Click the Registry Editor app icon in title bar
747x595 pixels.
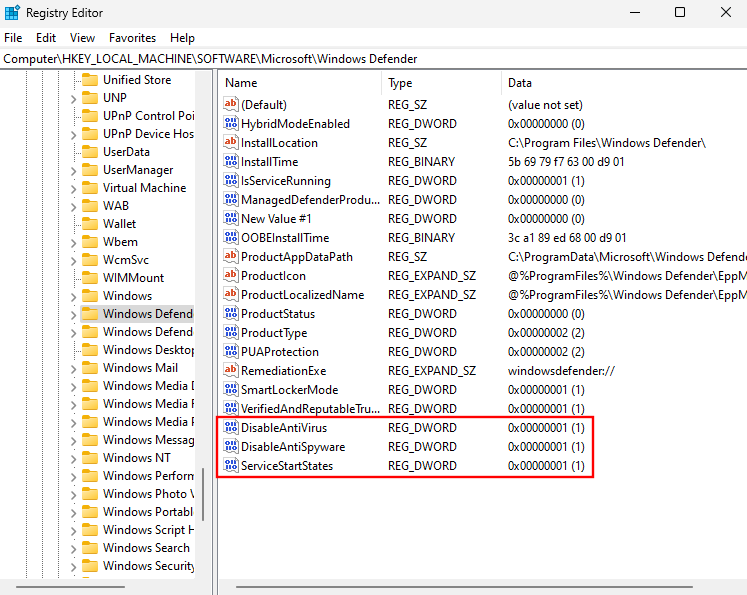[12, 13]
